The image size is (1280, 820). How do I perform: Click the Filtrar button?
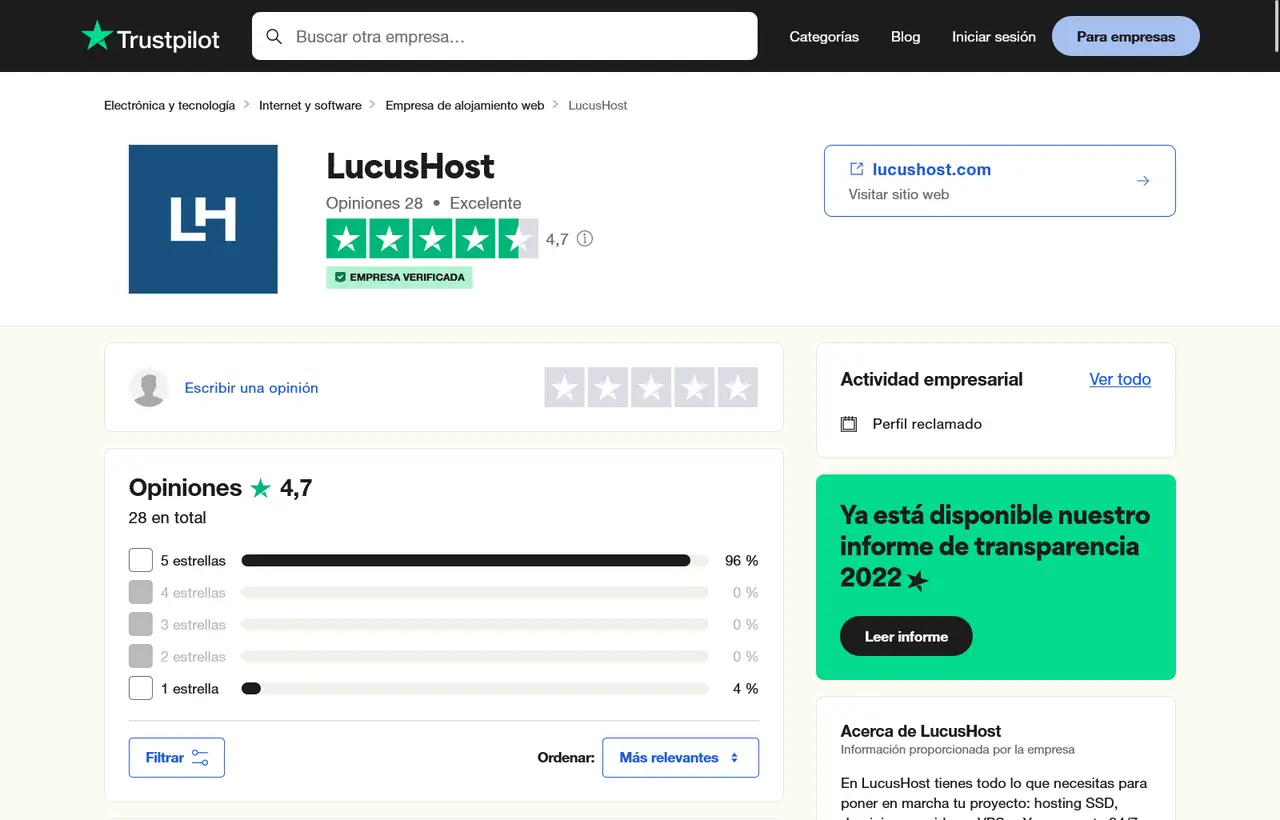tap(177, 758)
